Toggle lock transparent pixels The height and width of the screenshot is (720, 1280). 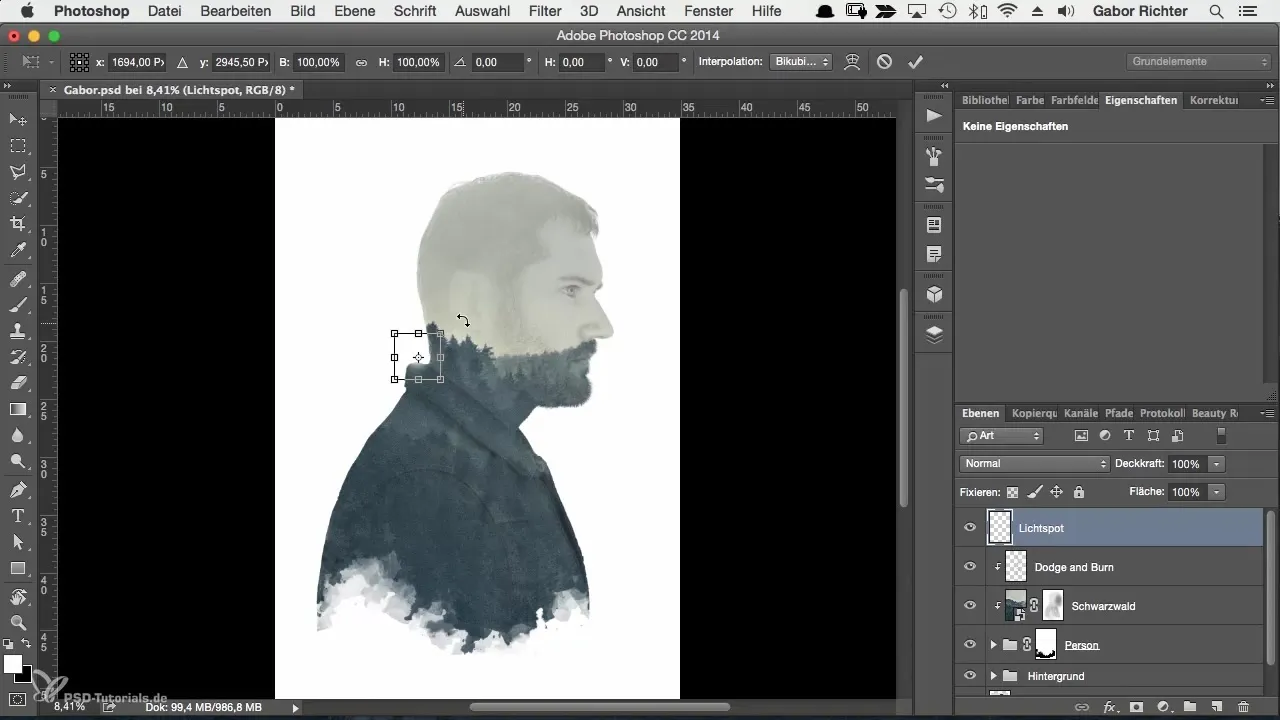tap(1012, 492)
